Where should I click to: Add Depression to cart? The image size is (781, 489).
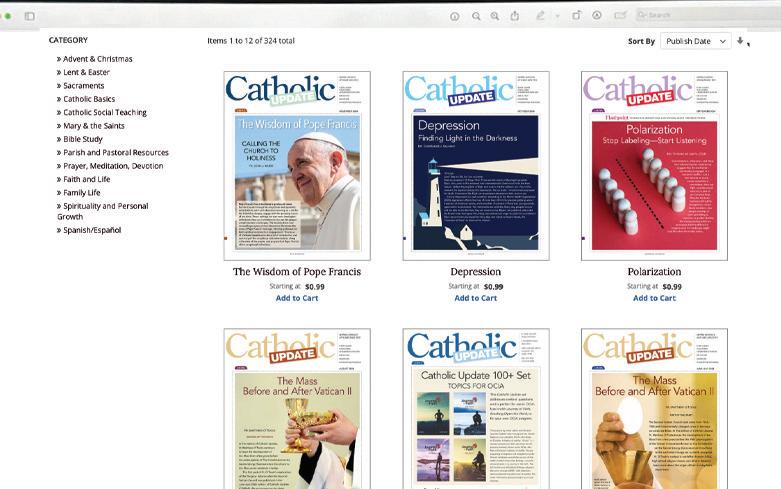(476, 298)
